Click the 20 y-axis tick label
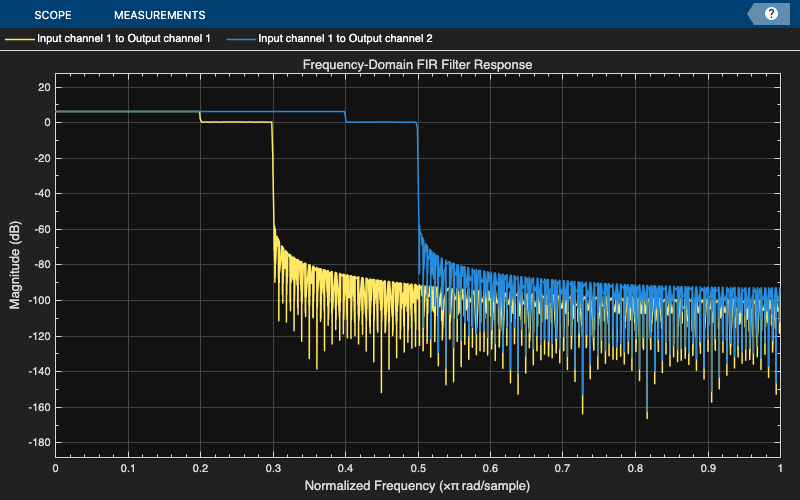This screenshot has height=500, width=800. pyautogui.click(x=44, y=87)
